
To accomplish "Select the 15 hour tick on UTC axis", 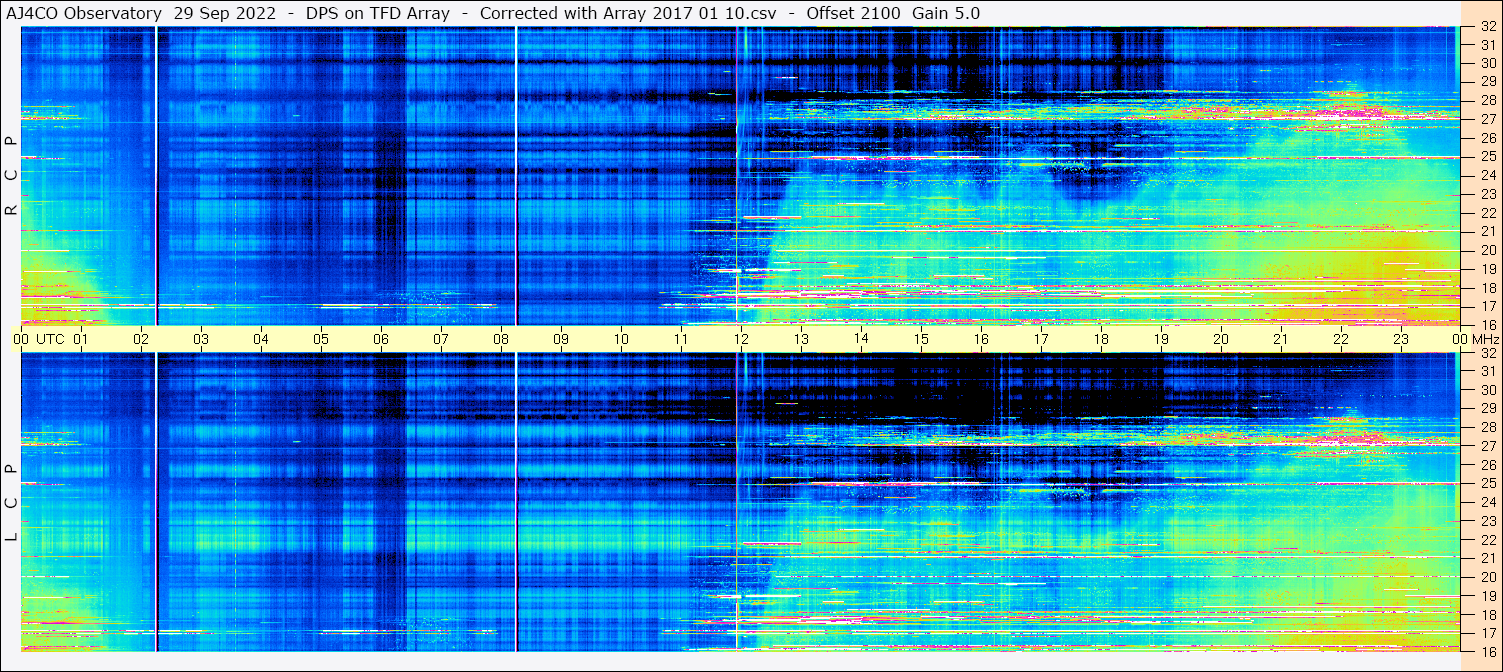I will pyautogui.click(x=921, y=339).
